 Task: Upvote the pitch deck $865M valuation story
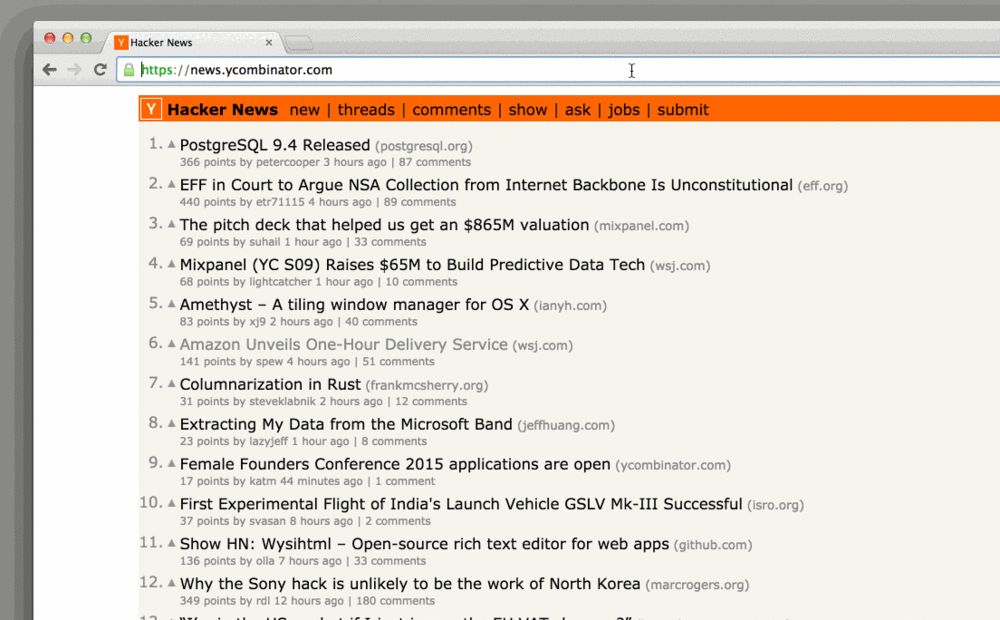[x=171, y=224]
